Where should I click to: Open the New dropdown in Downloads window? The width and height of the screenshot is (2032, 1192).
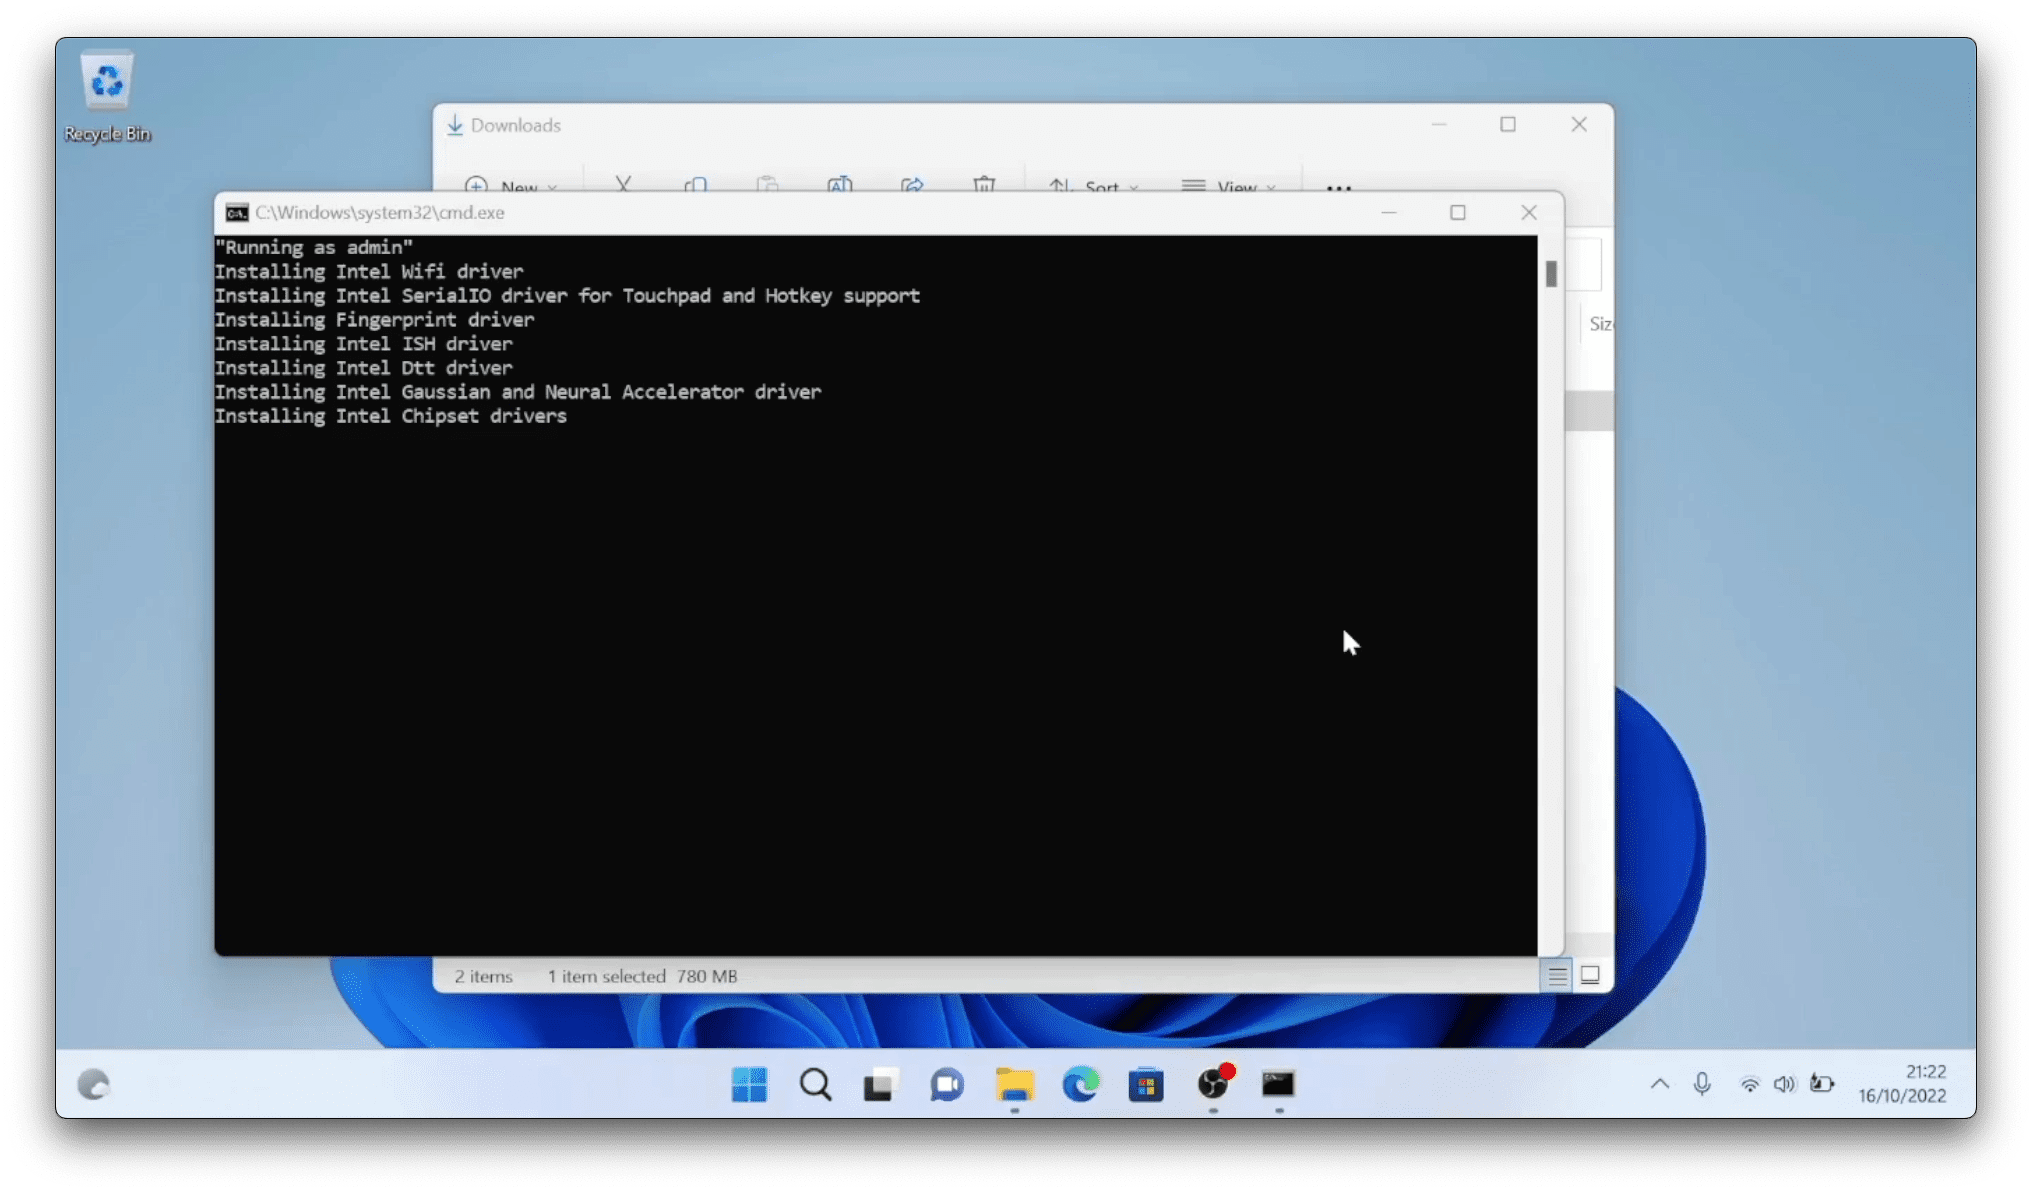coord(511,186)
